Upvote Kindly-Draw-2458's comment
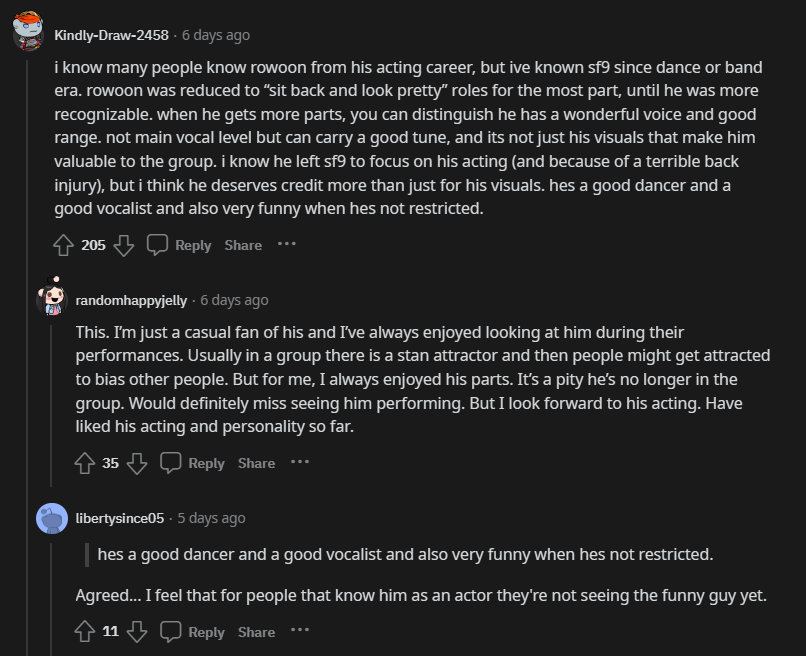This screenshot has width=806, height=656. point(63,245)
